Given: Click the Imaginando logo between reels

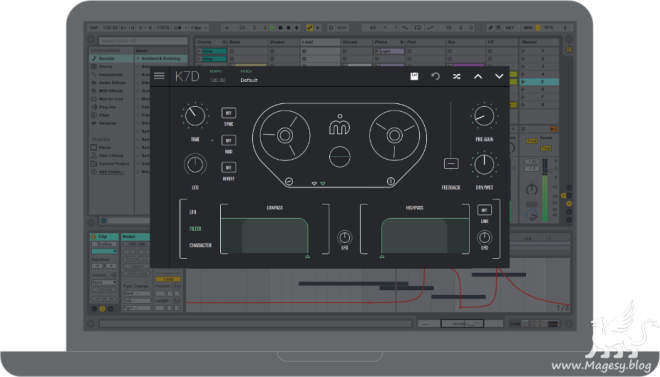Looking at the screenshot, I should tap(340, 125).
